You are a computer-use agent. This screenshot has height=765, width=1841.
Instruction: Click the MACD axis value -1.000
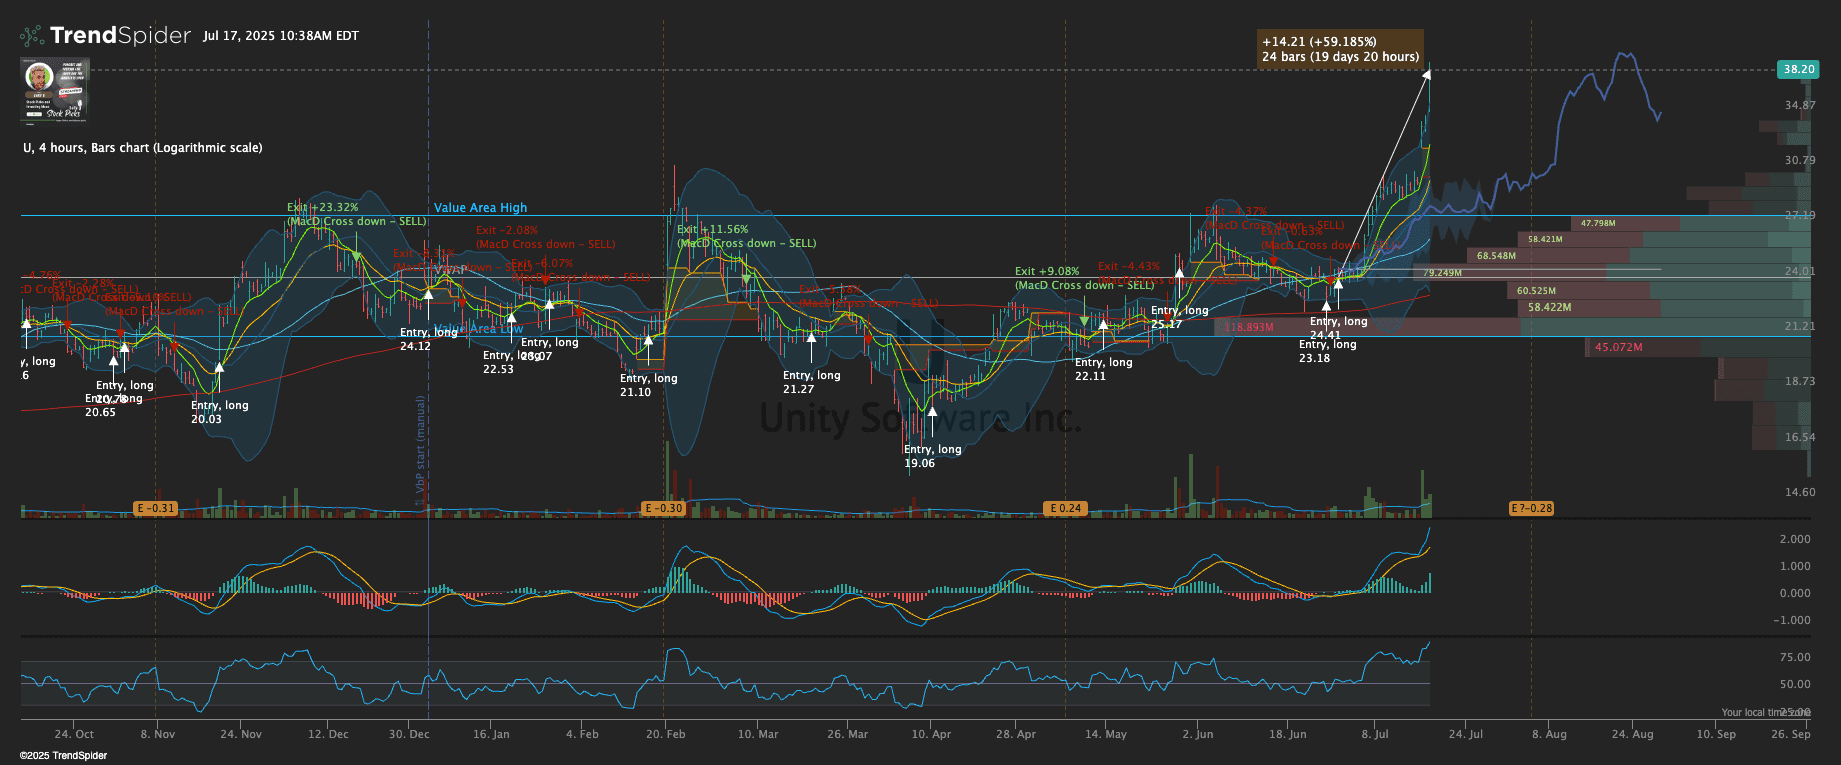coord(1793,620)
